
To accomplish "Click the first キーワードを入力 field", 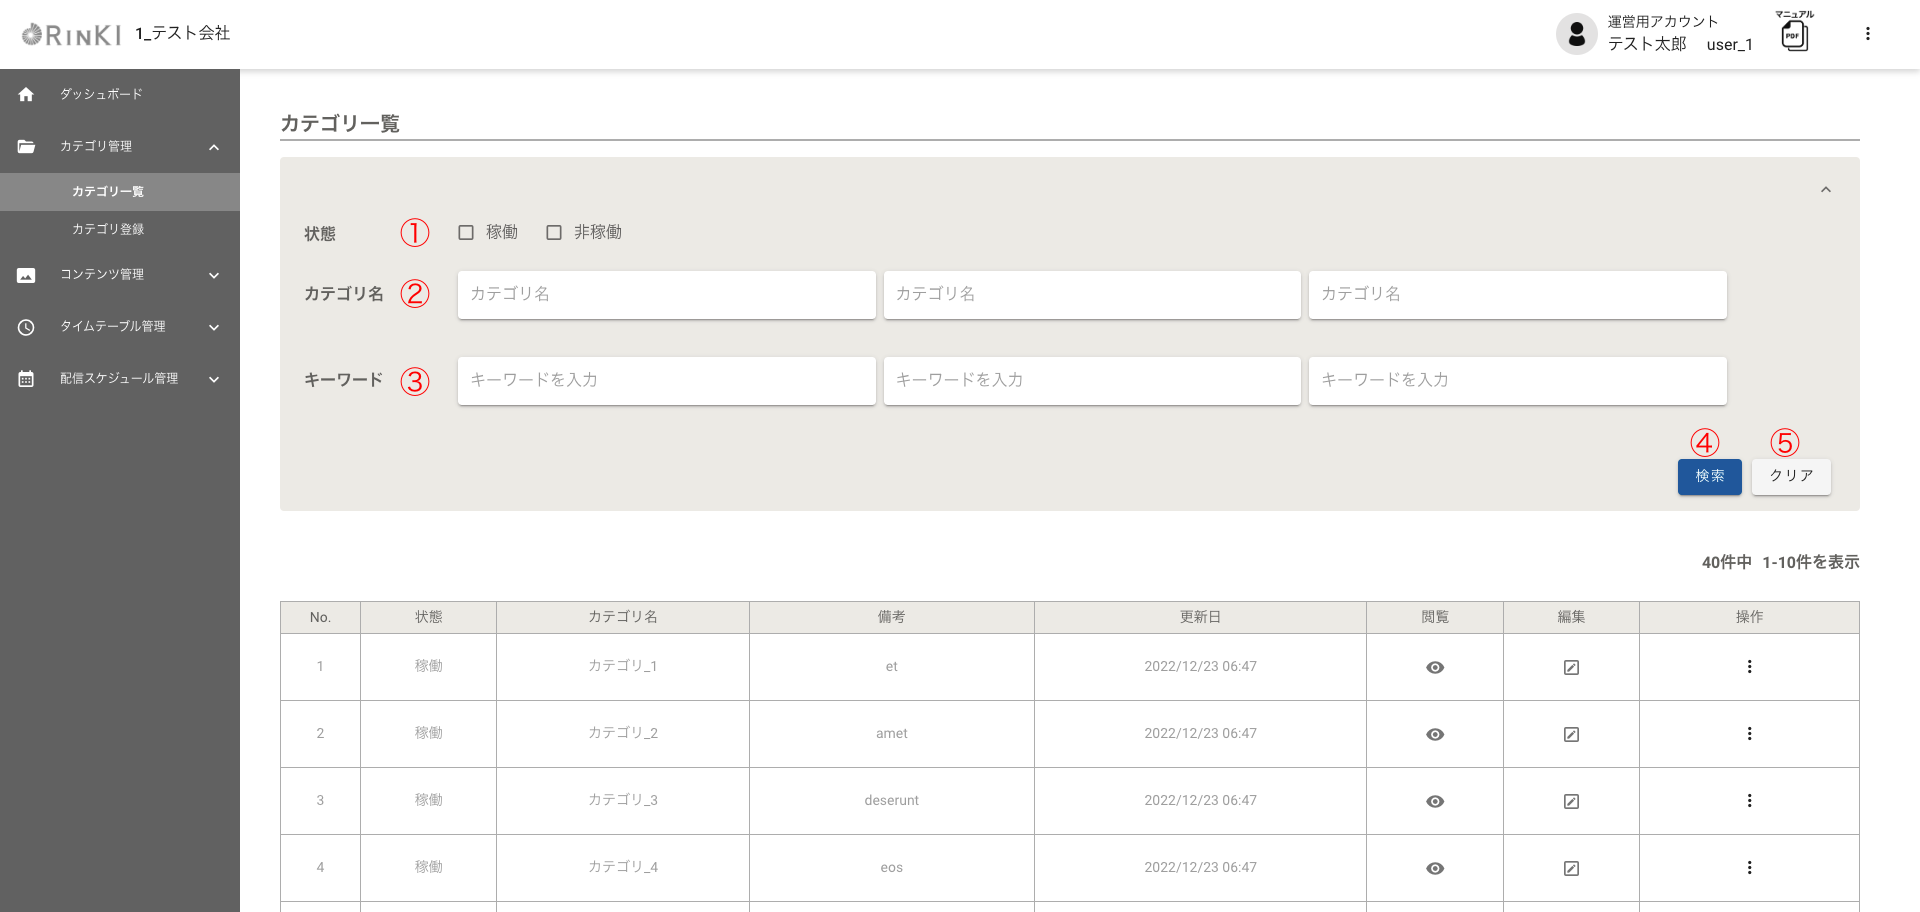I will (x=666, y=381).
